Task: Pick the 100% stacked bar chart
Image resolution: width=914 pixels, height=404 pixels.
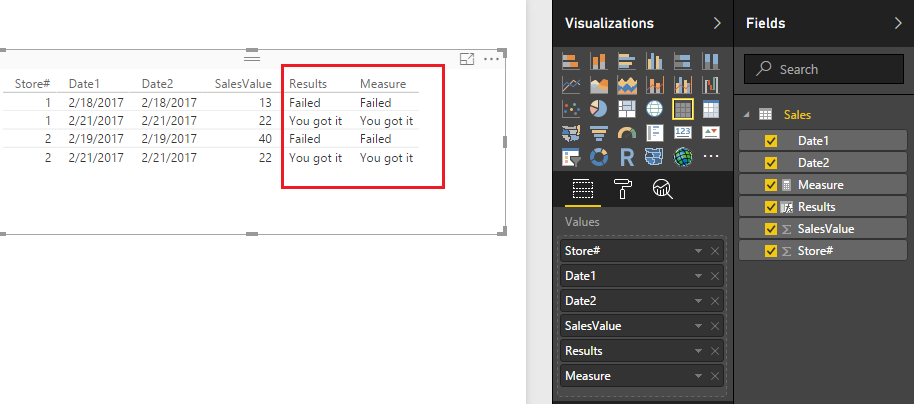Action: pos(683,61)
